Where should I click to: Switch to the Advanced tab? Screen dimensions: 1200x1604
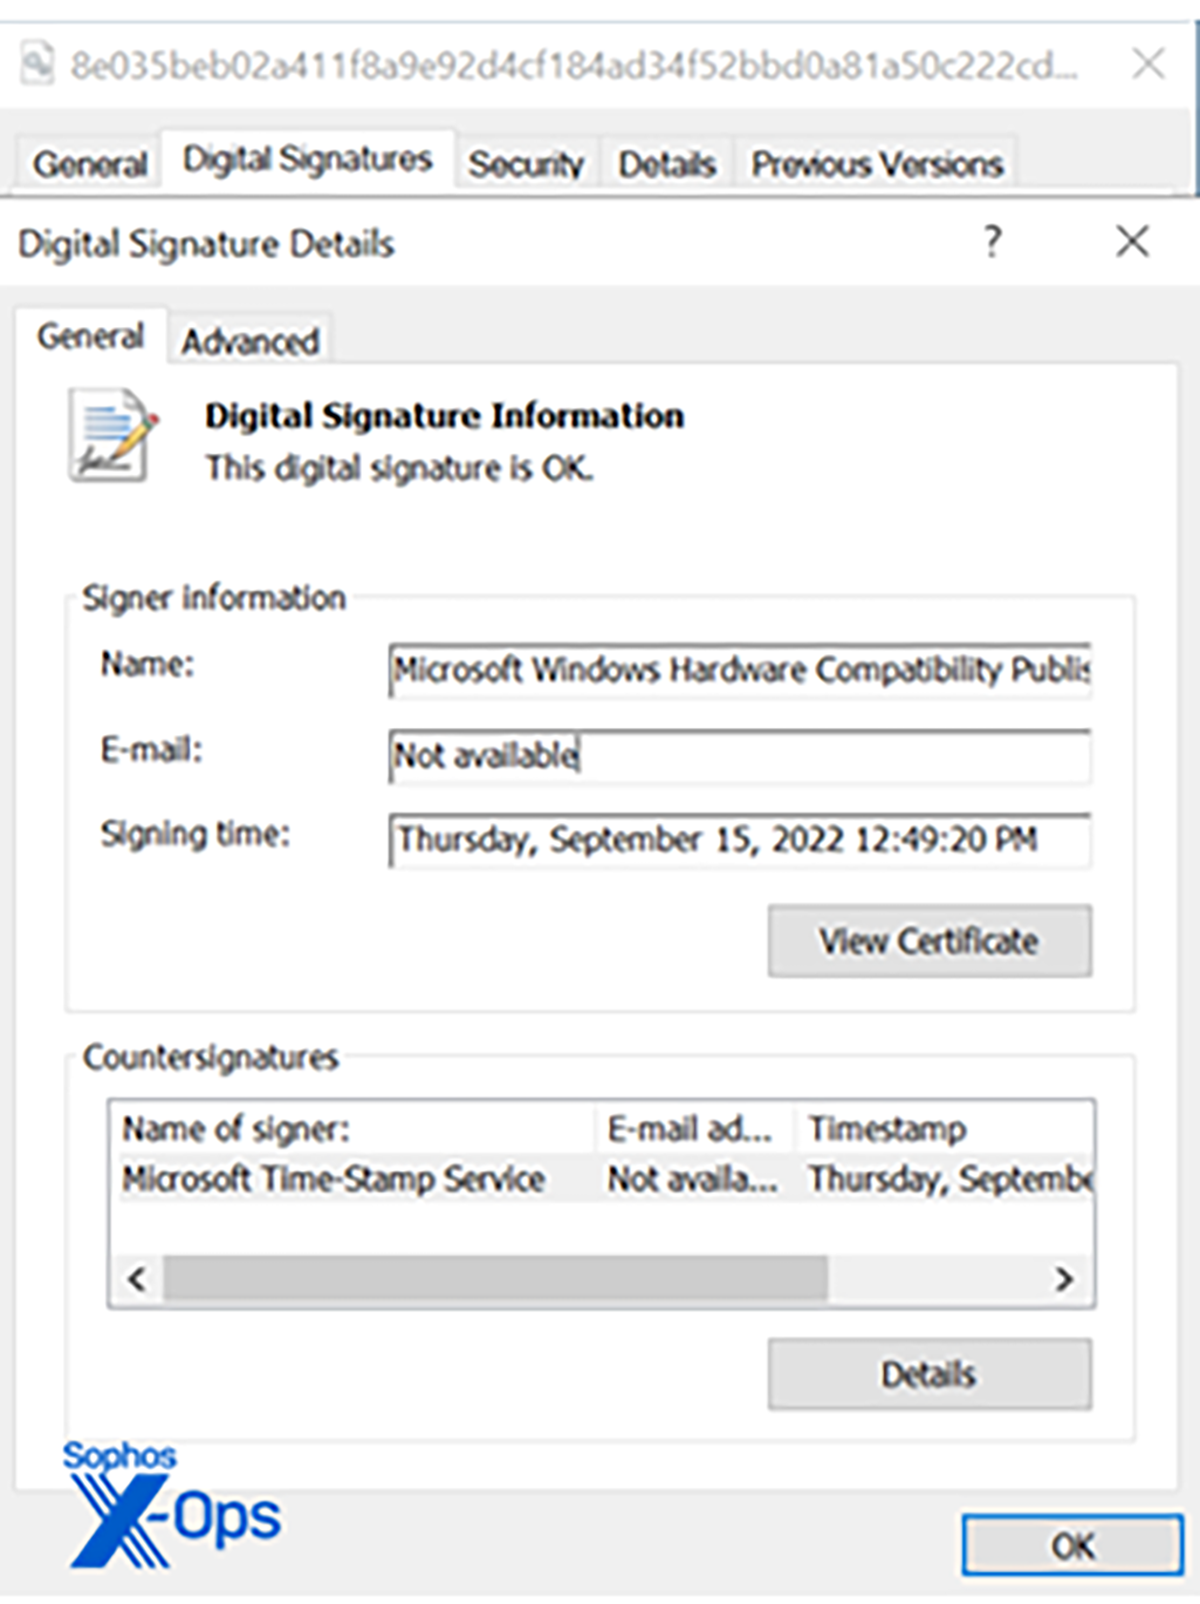pyautogui.click(x=250, y=341)
